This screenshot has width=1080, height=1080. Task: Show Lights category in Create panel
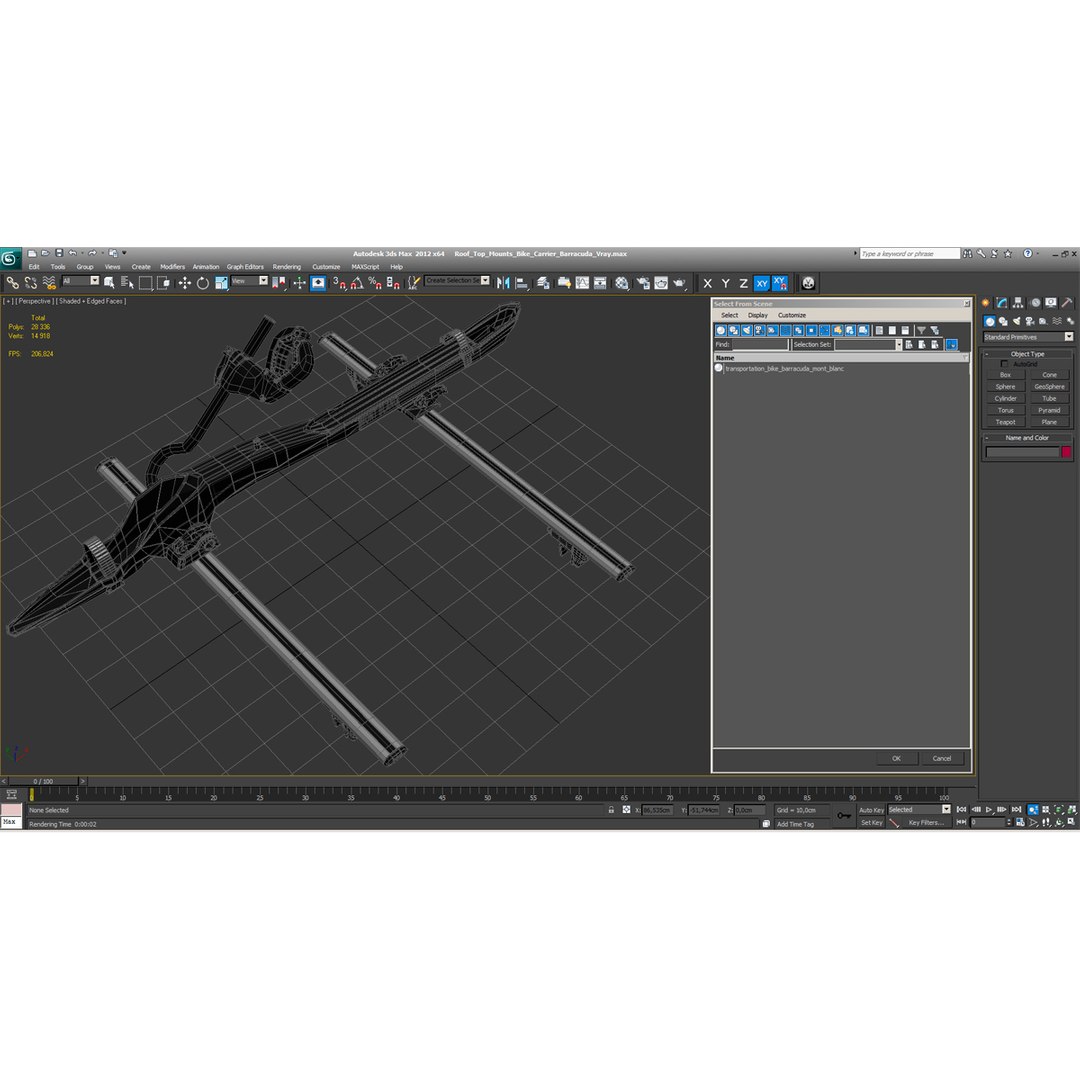(x=1017, y=322)
